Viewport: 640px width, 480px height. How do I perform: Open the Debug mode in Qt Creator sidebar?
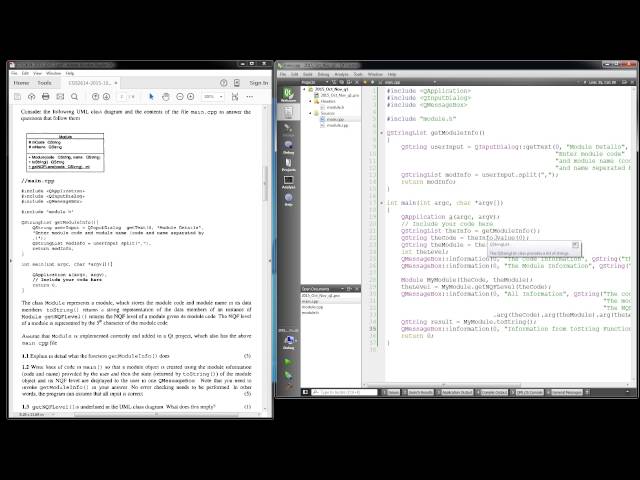288,147
